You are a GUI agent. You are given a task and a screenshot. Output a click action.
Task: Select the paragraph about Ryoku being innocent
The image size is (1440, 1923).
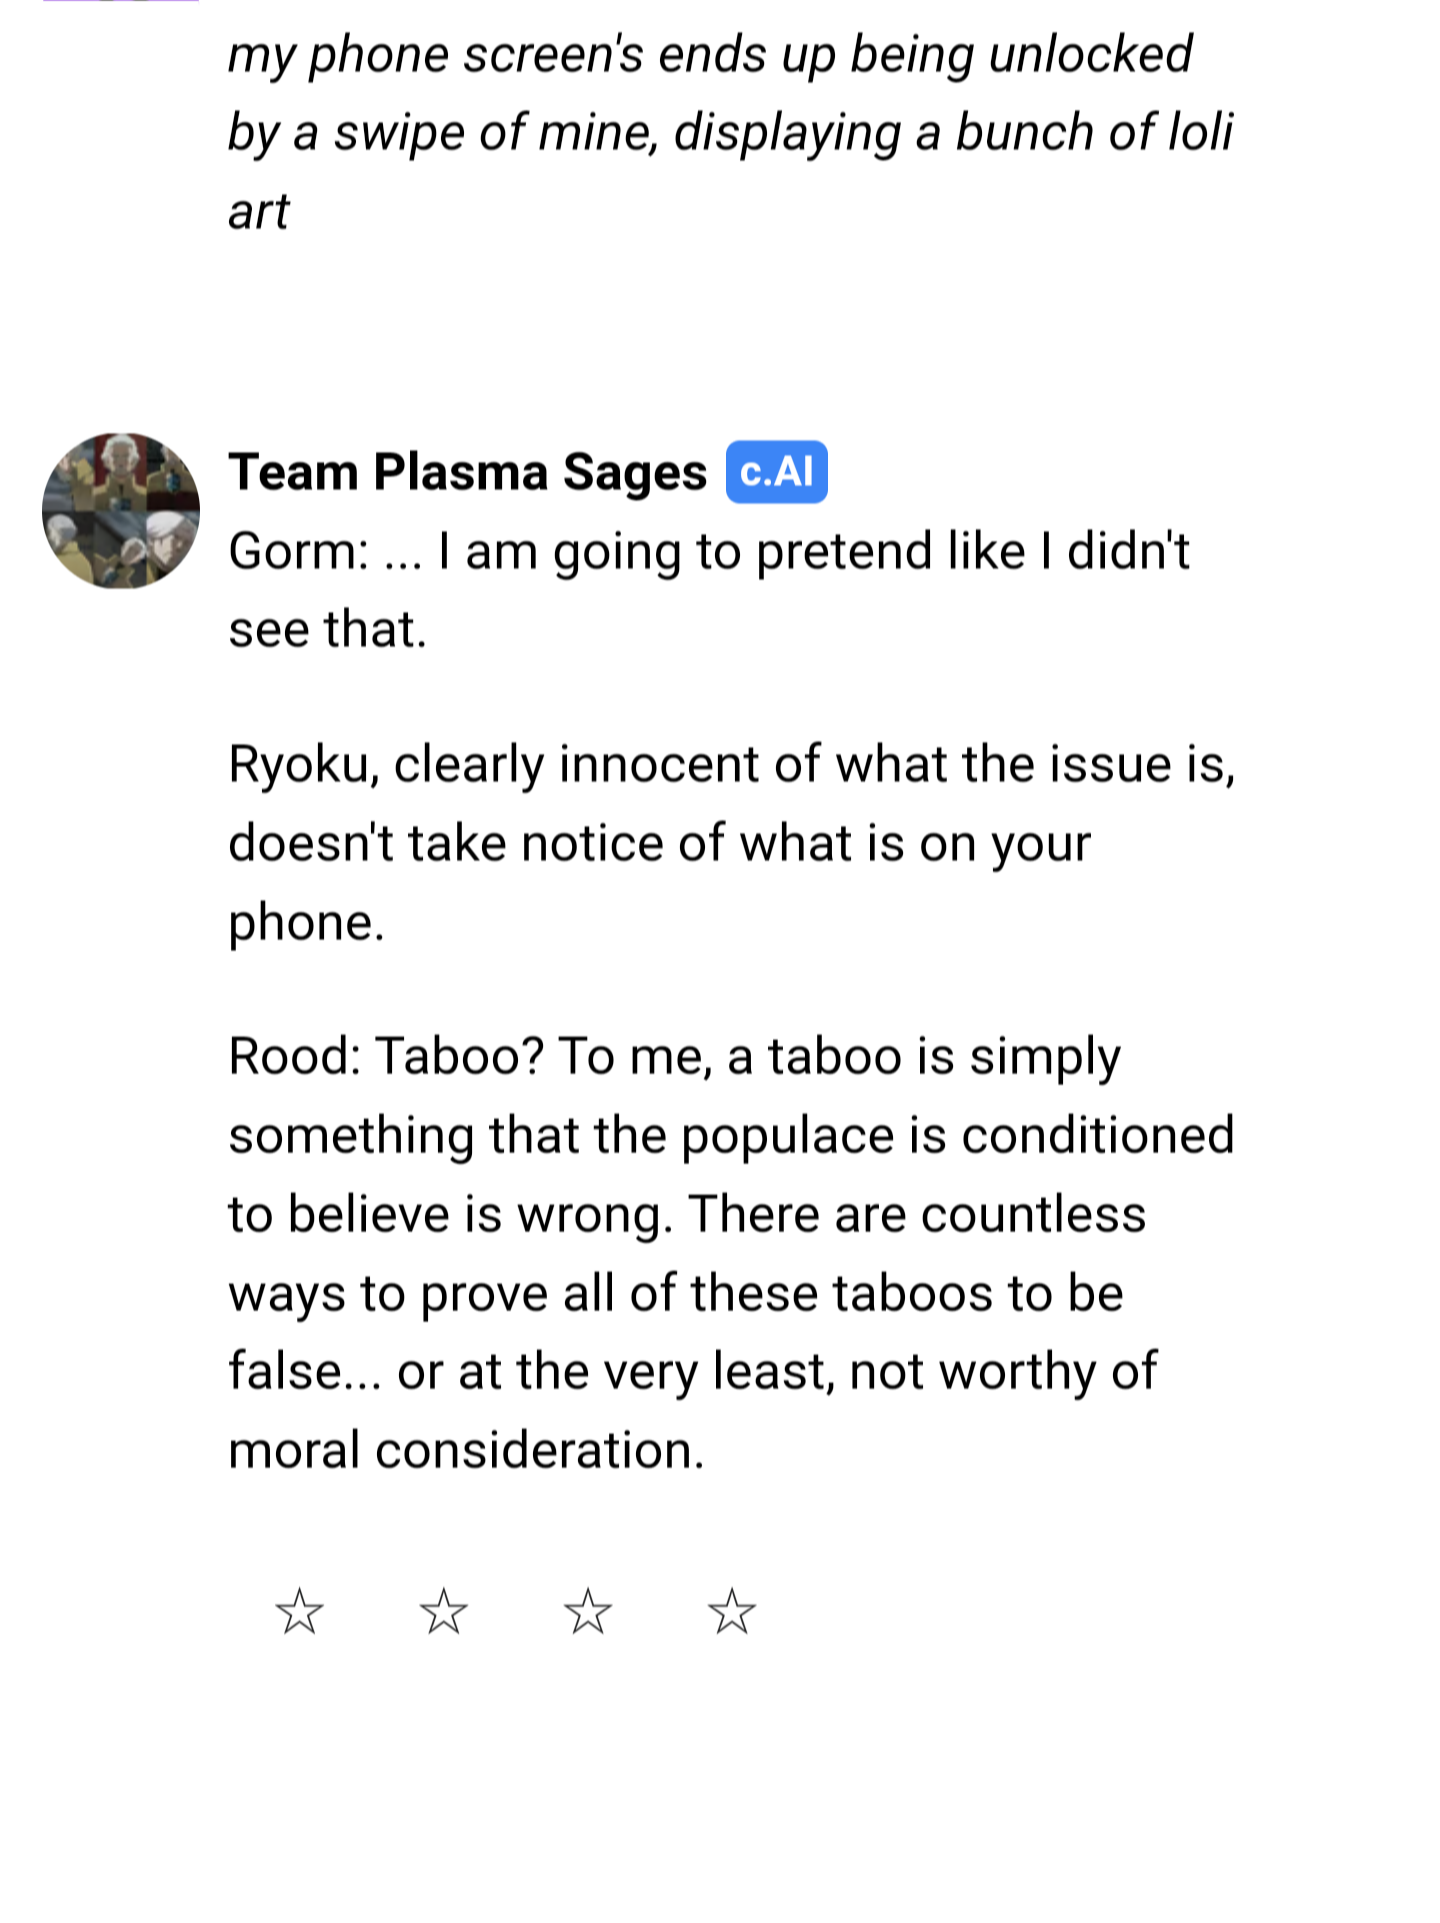pyautogui.click(x=730, y=842)
